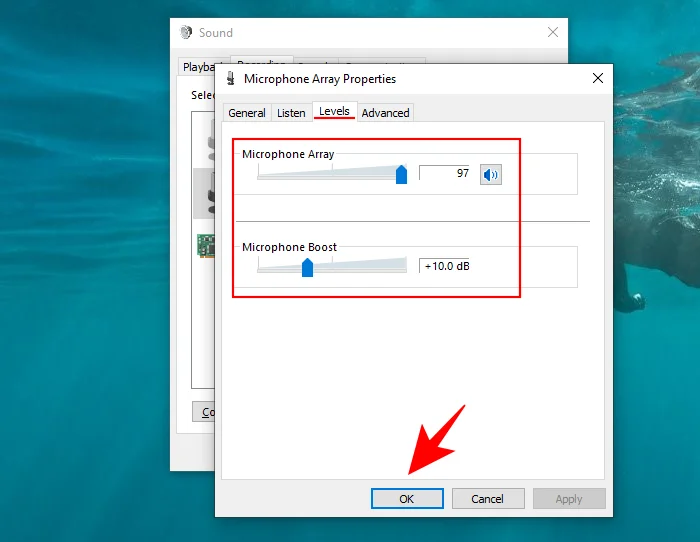Click the speaker icon in Sound title bar
Viewport: 700px width, 542px height.
pyautogui.click(x=186, y=32)
